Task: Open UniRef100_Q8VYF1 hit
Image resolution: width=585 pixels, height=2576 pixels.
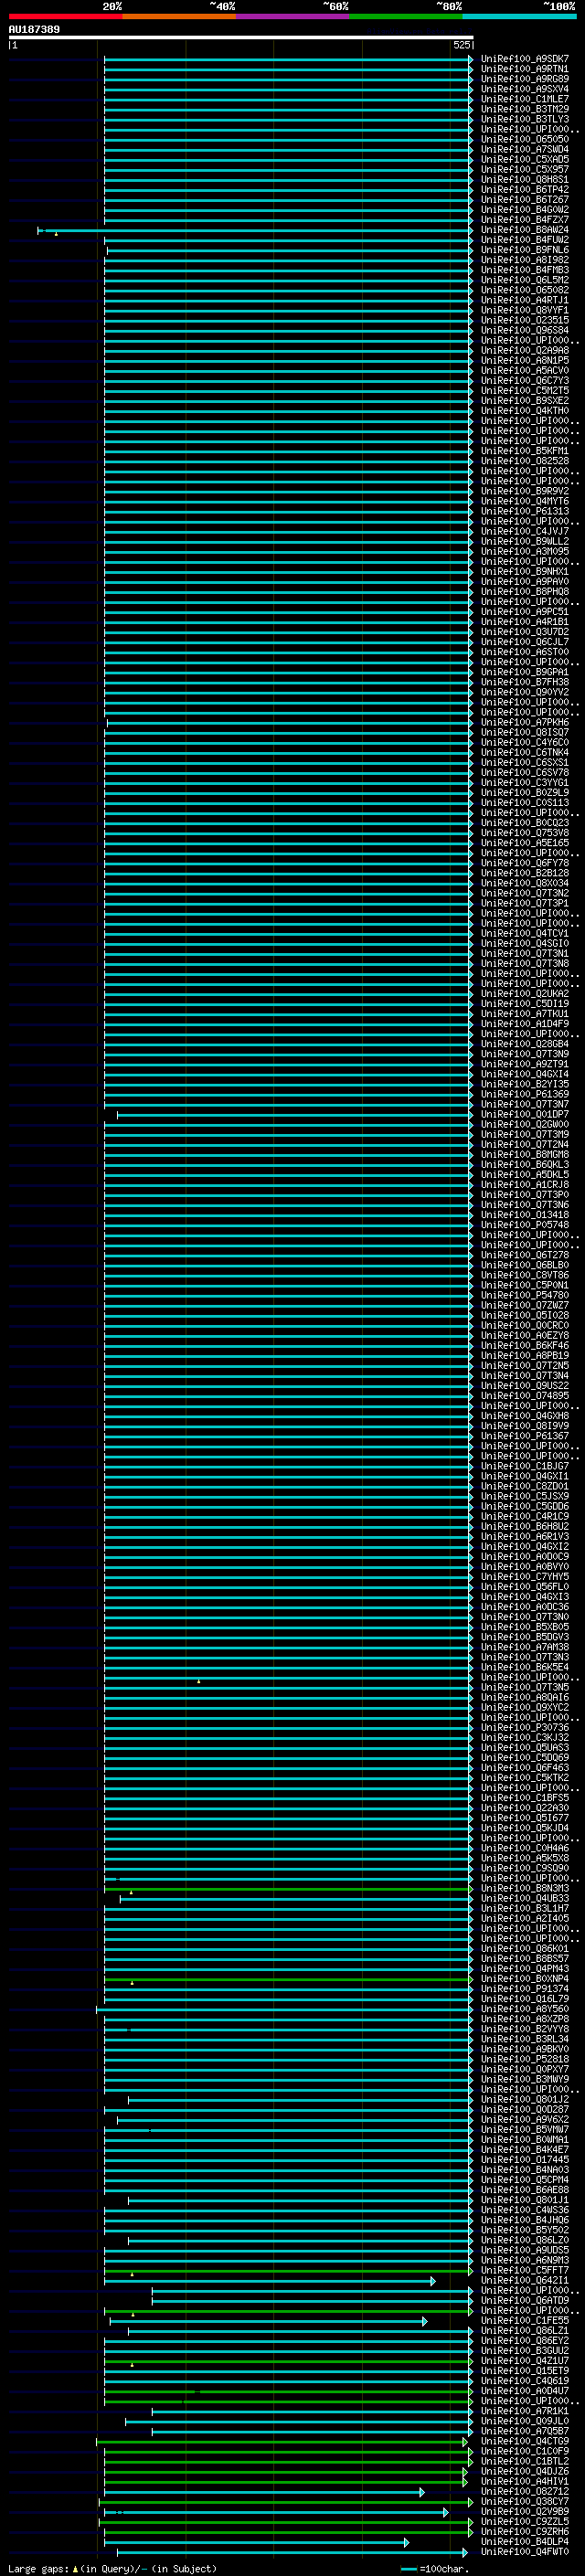Action: [x=524, y=310]
